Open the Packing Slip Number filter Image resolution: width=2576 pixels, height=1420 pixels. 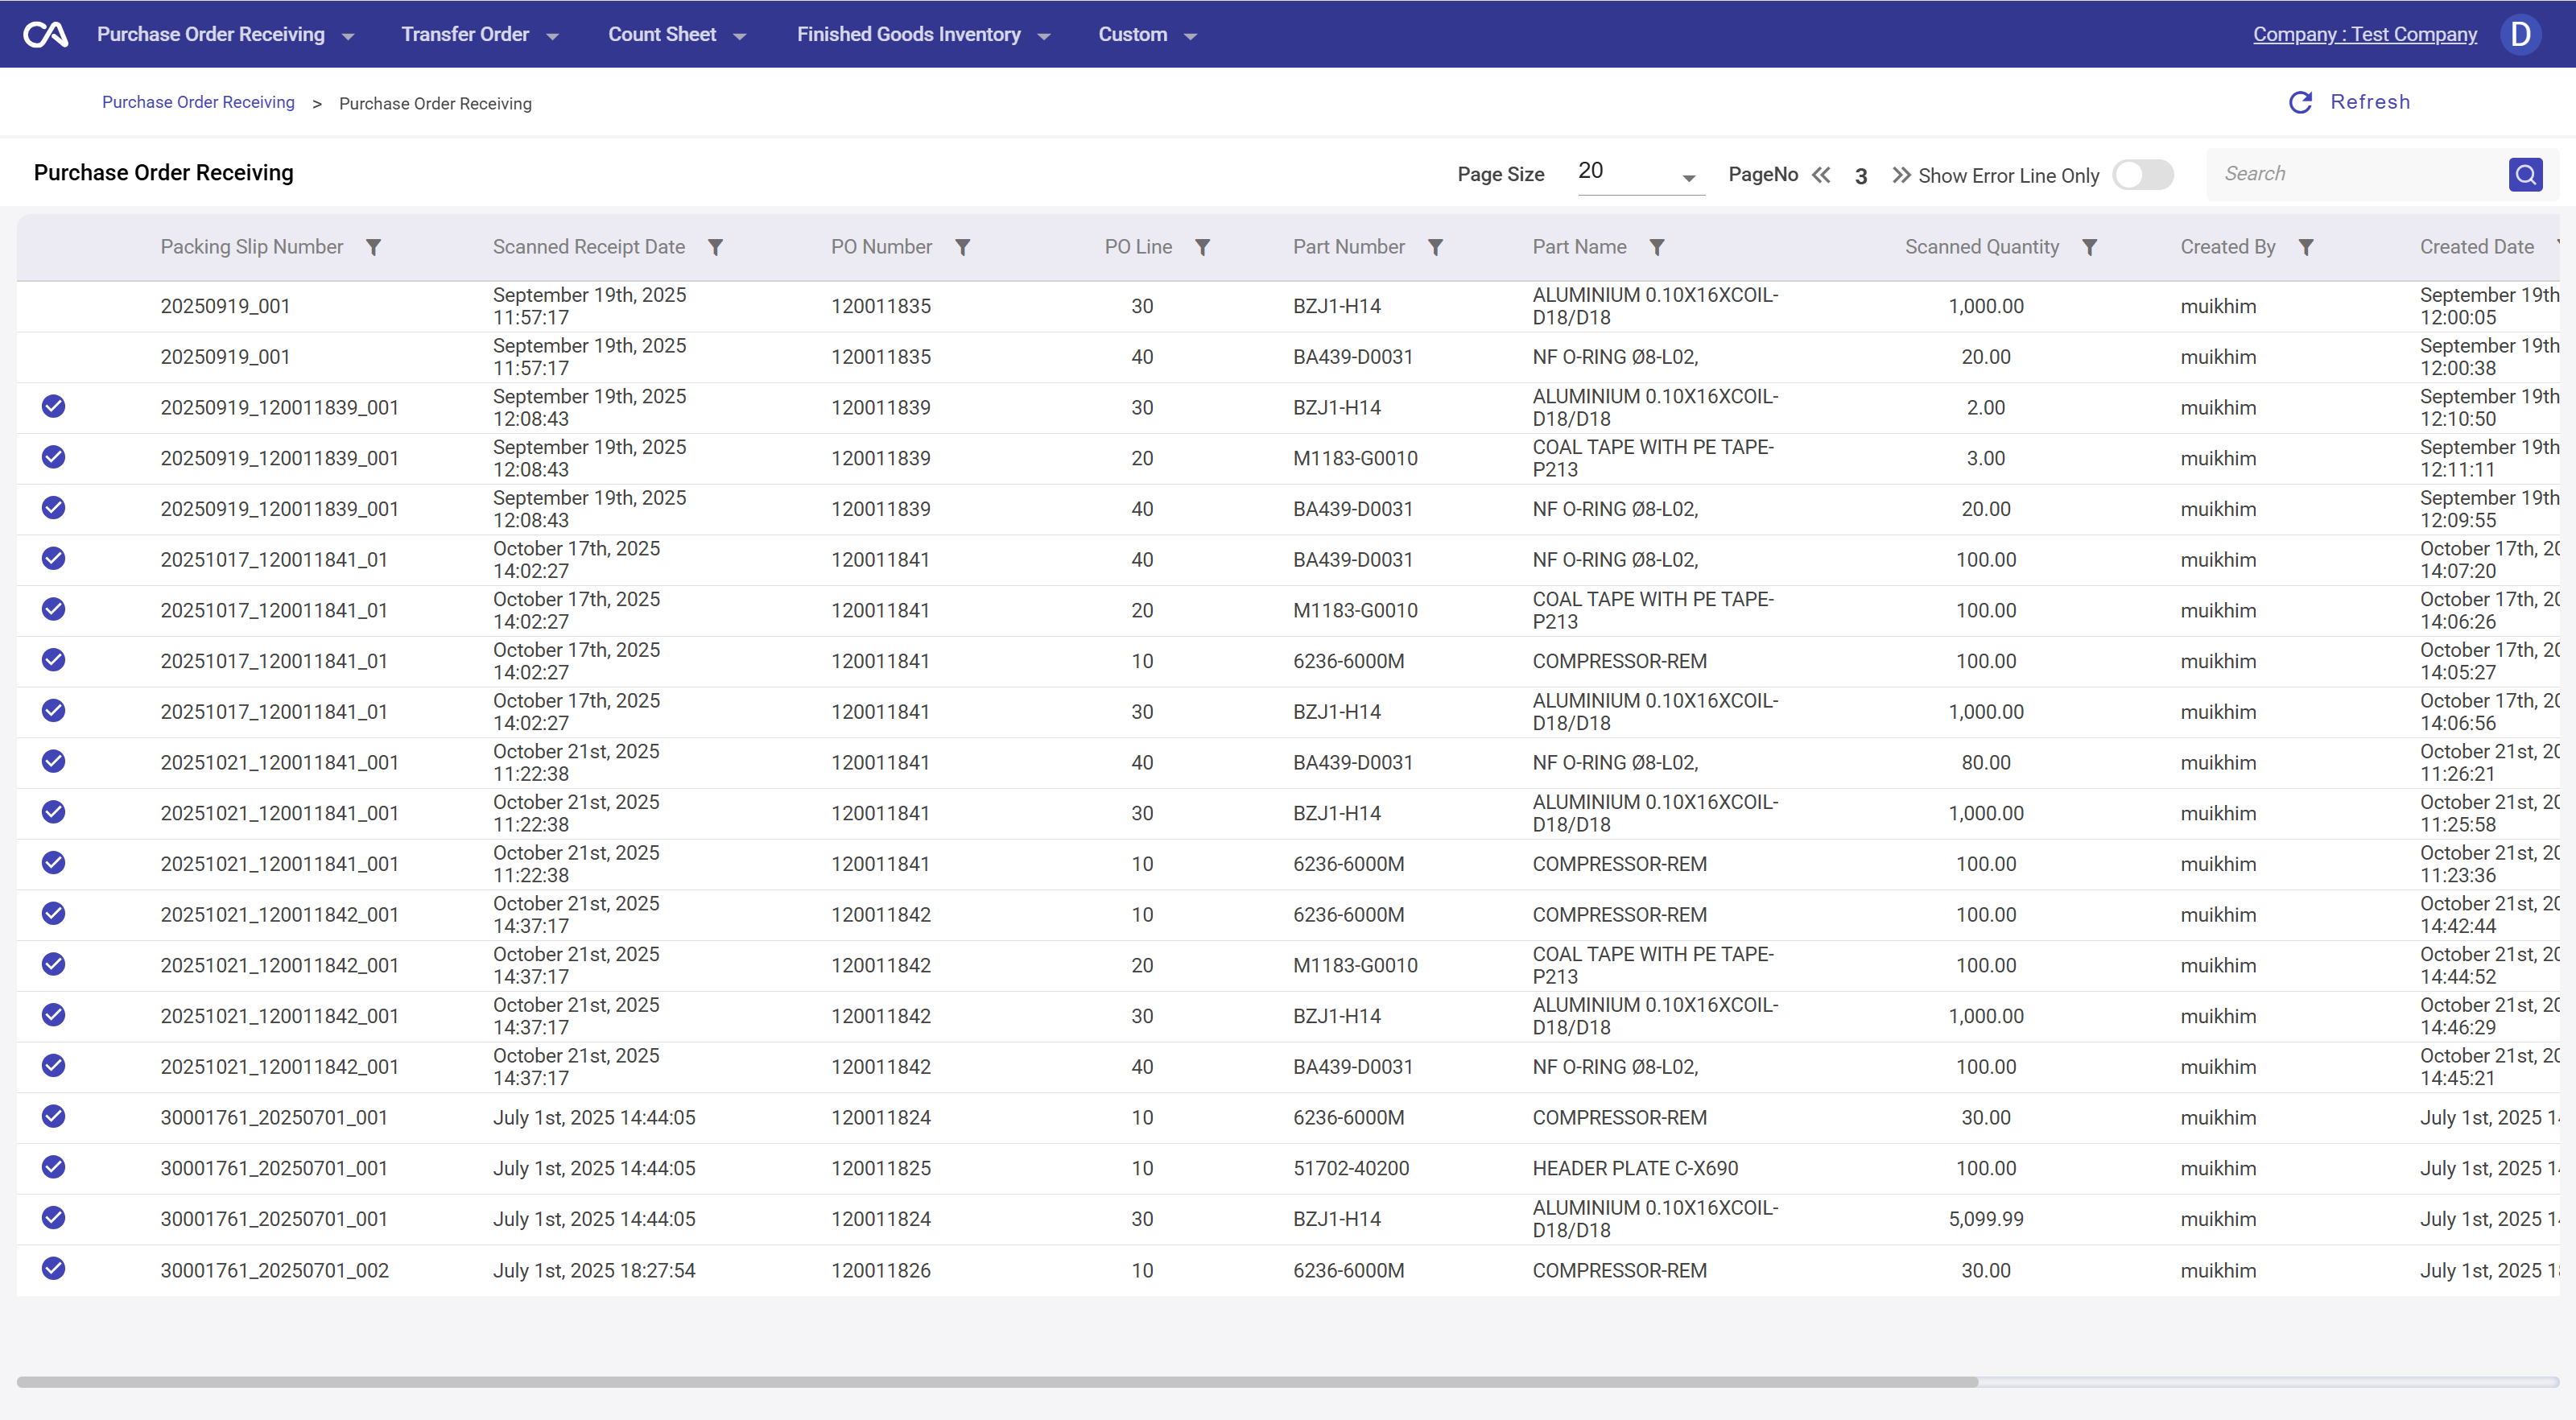[373, 247]
